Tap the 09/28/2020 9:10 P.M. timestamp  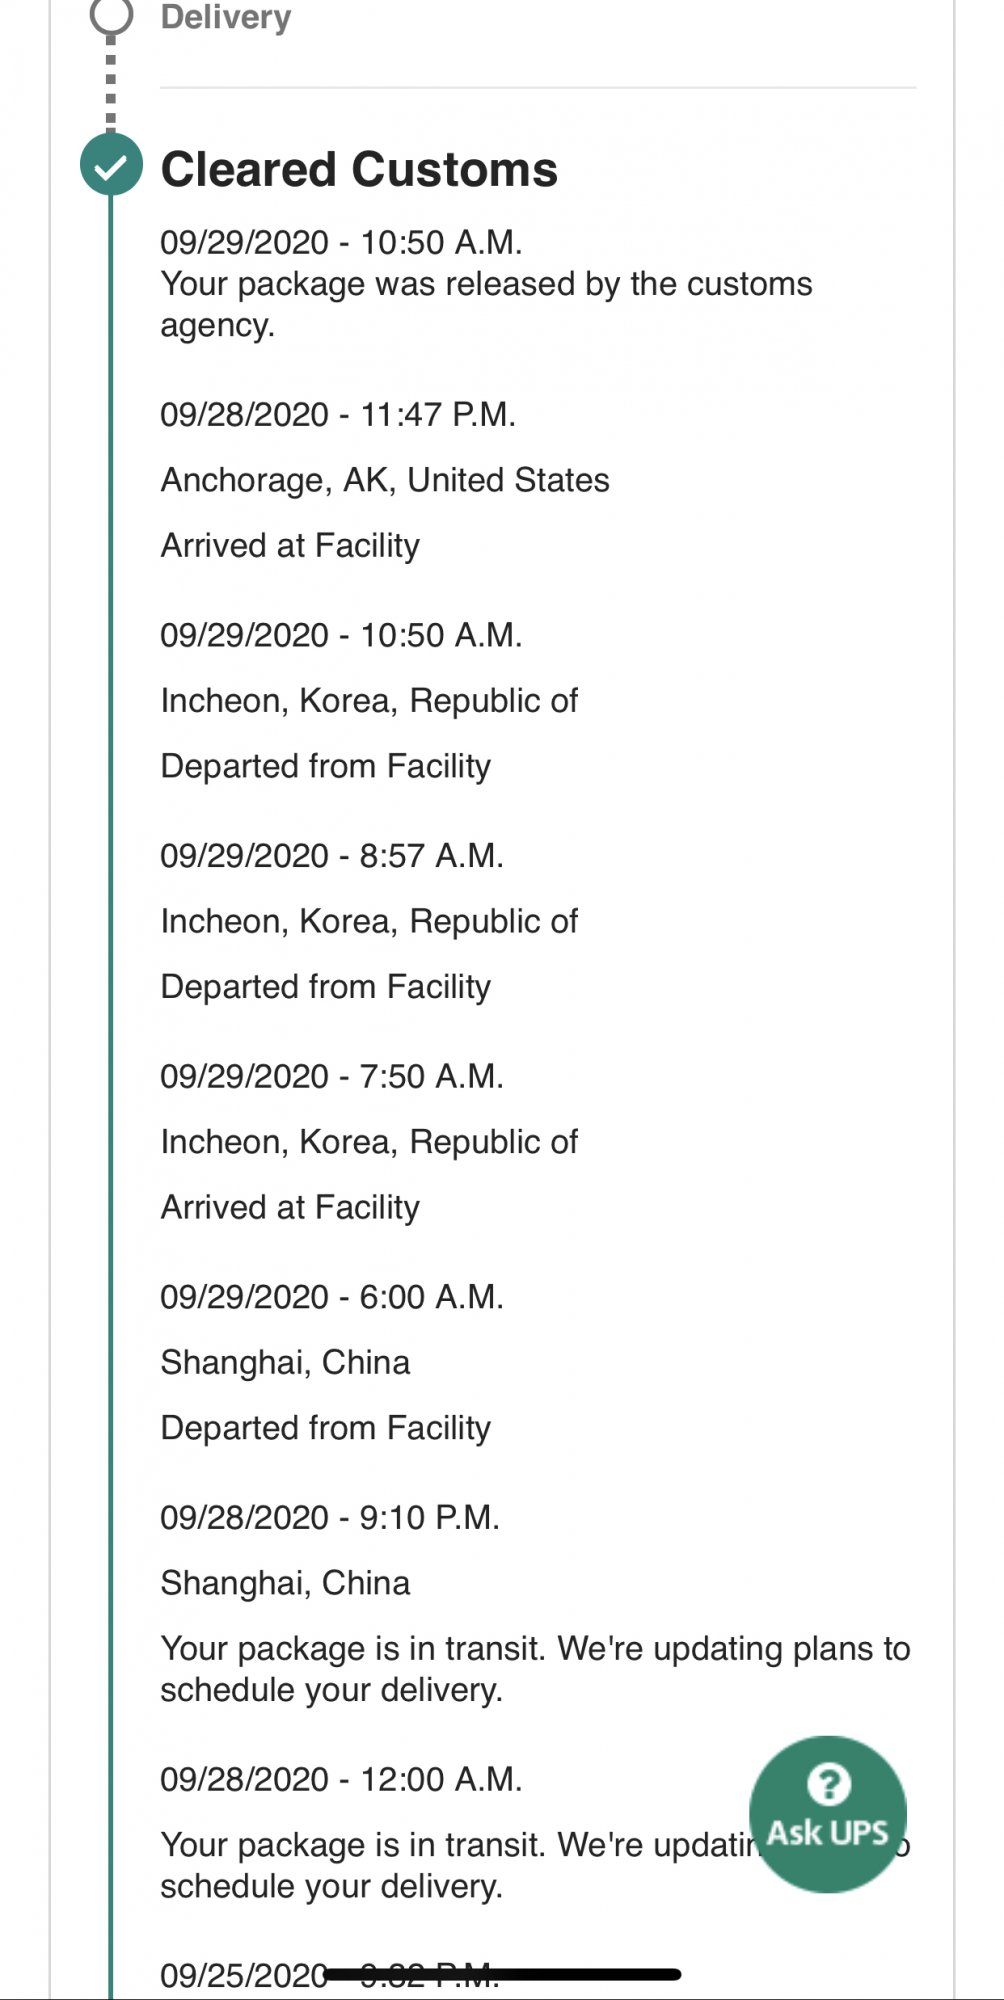(x=330, y=1518)
